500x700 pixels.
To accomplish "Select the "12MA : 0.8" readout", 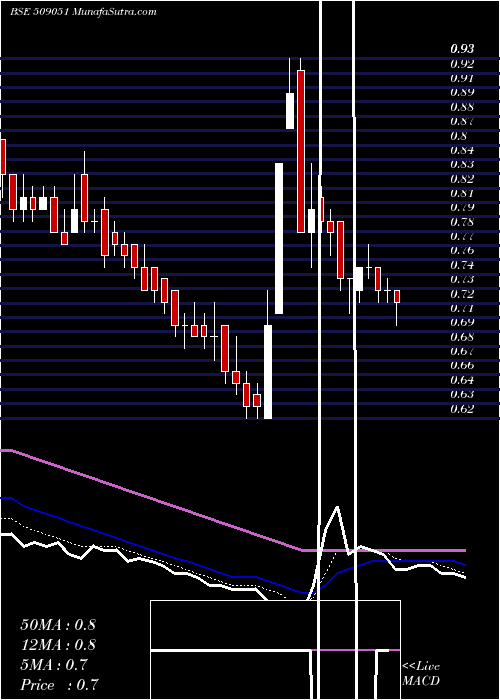I will [x=58, y=645].
